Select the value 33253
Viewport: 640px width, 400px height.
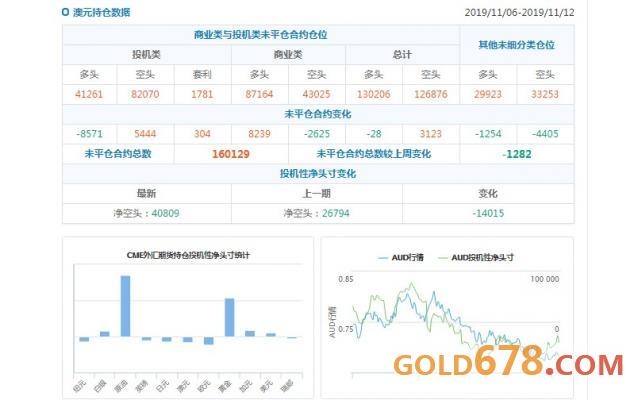(x=545, y=94)
